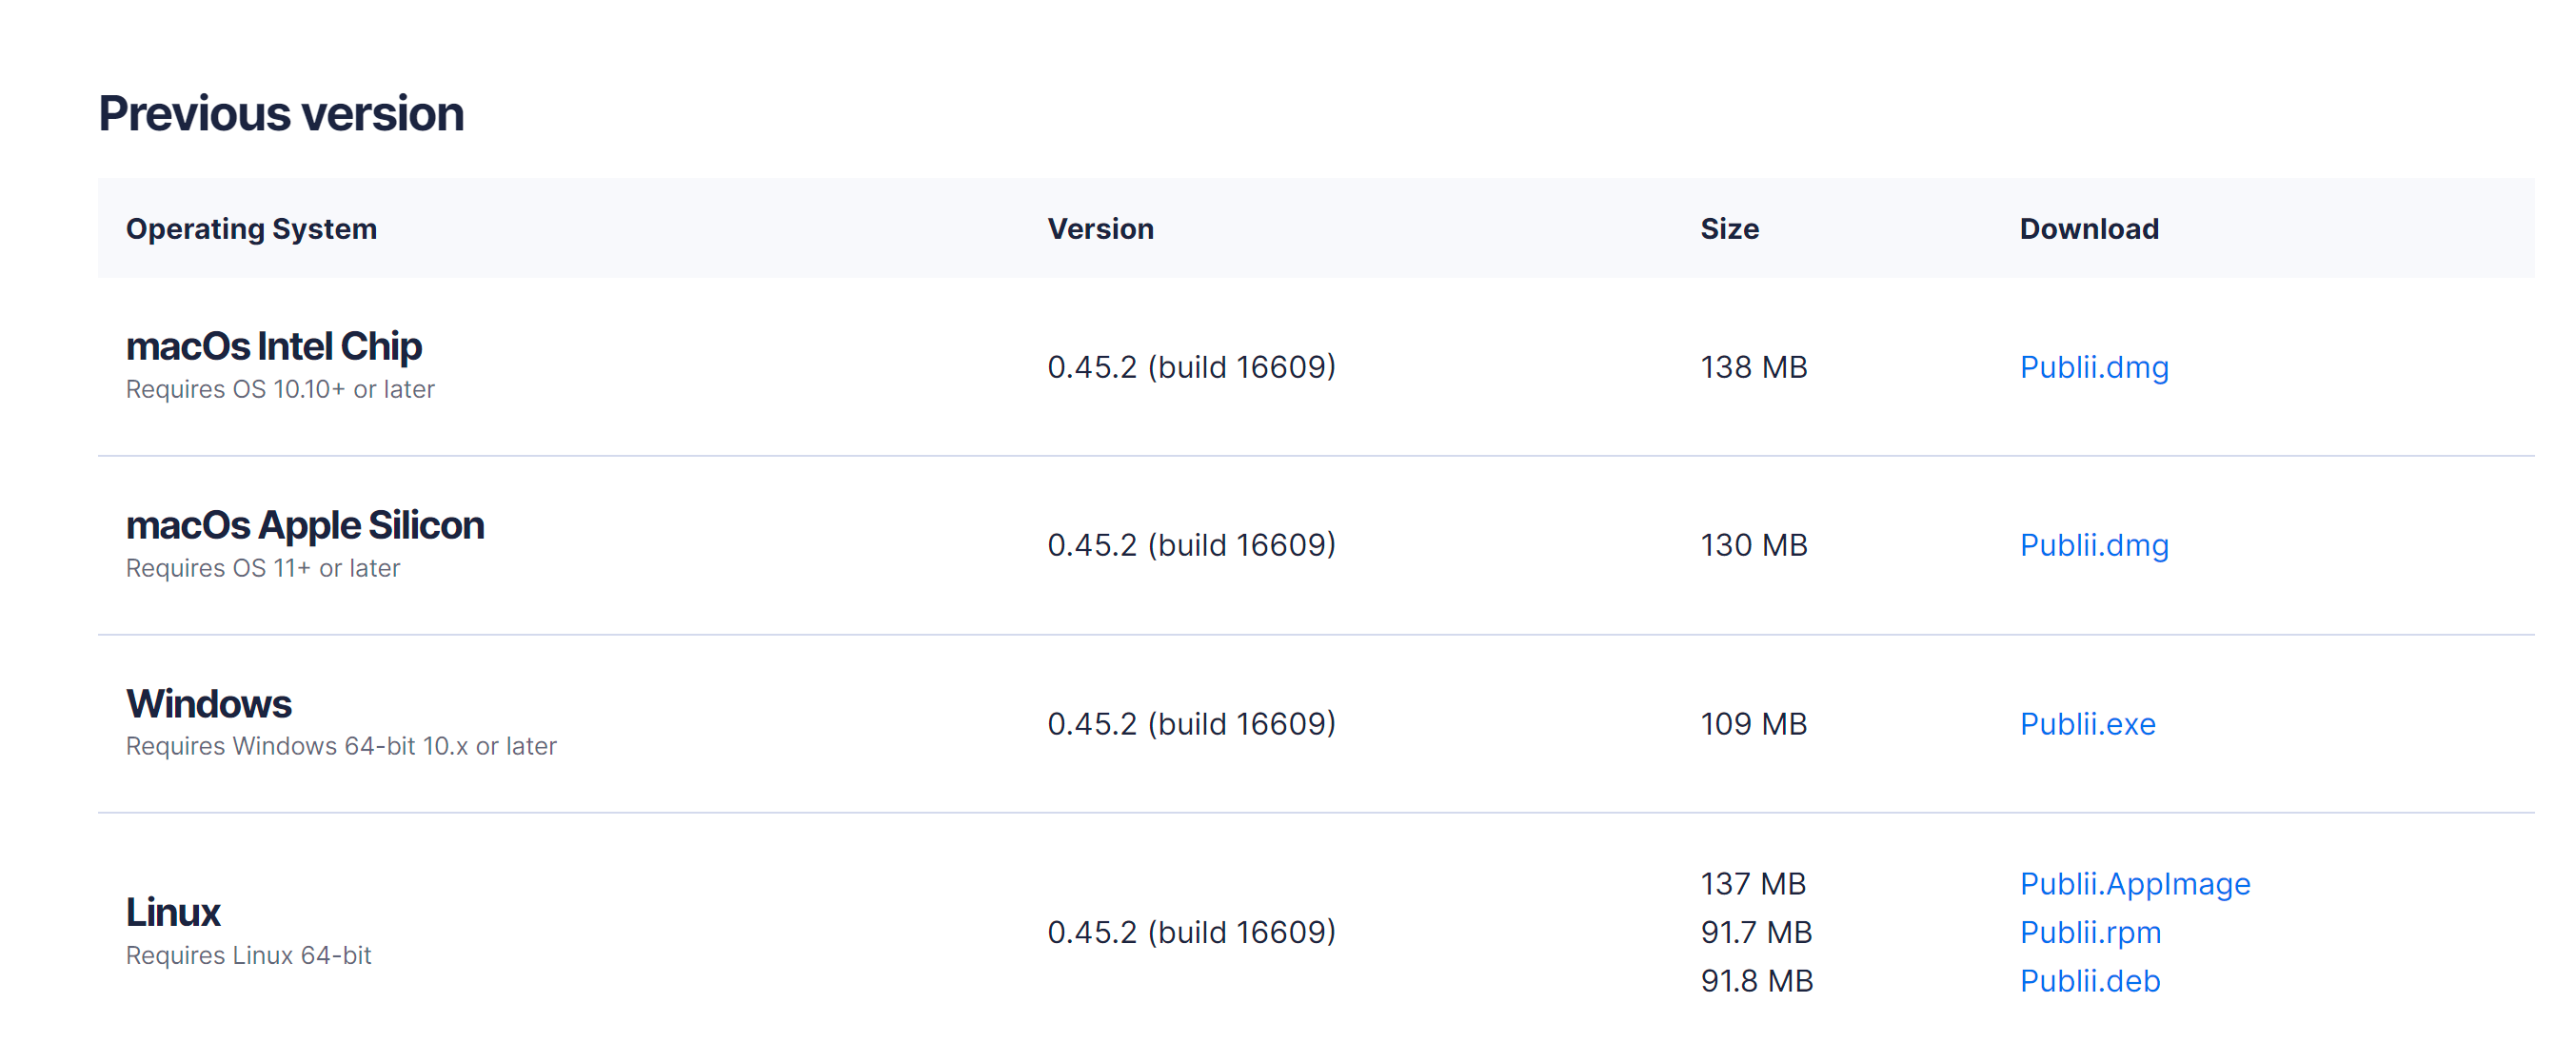Select the Windows row title
This screenshot has width=2576, height=1042.
[208, 703]
